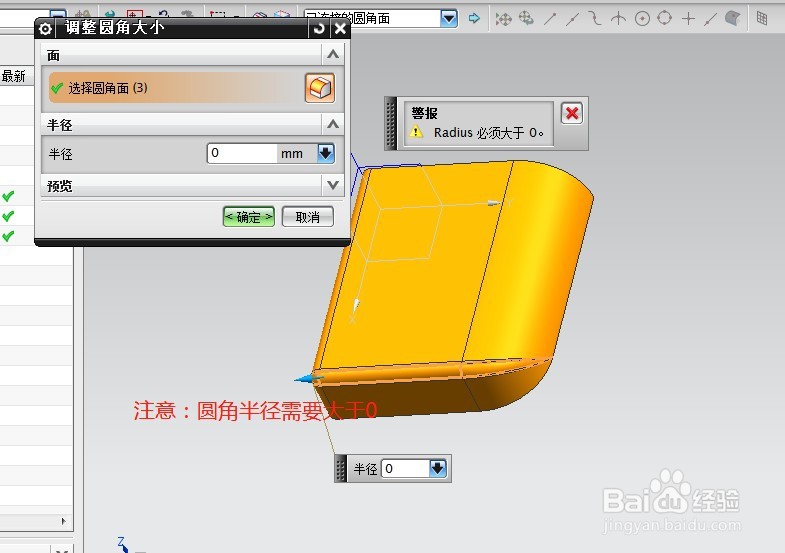This screenshot has width=785, height=553.
Task: Click the Clear Snap Point icon
Action: click(526, 19)
